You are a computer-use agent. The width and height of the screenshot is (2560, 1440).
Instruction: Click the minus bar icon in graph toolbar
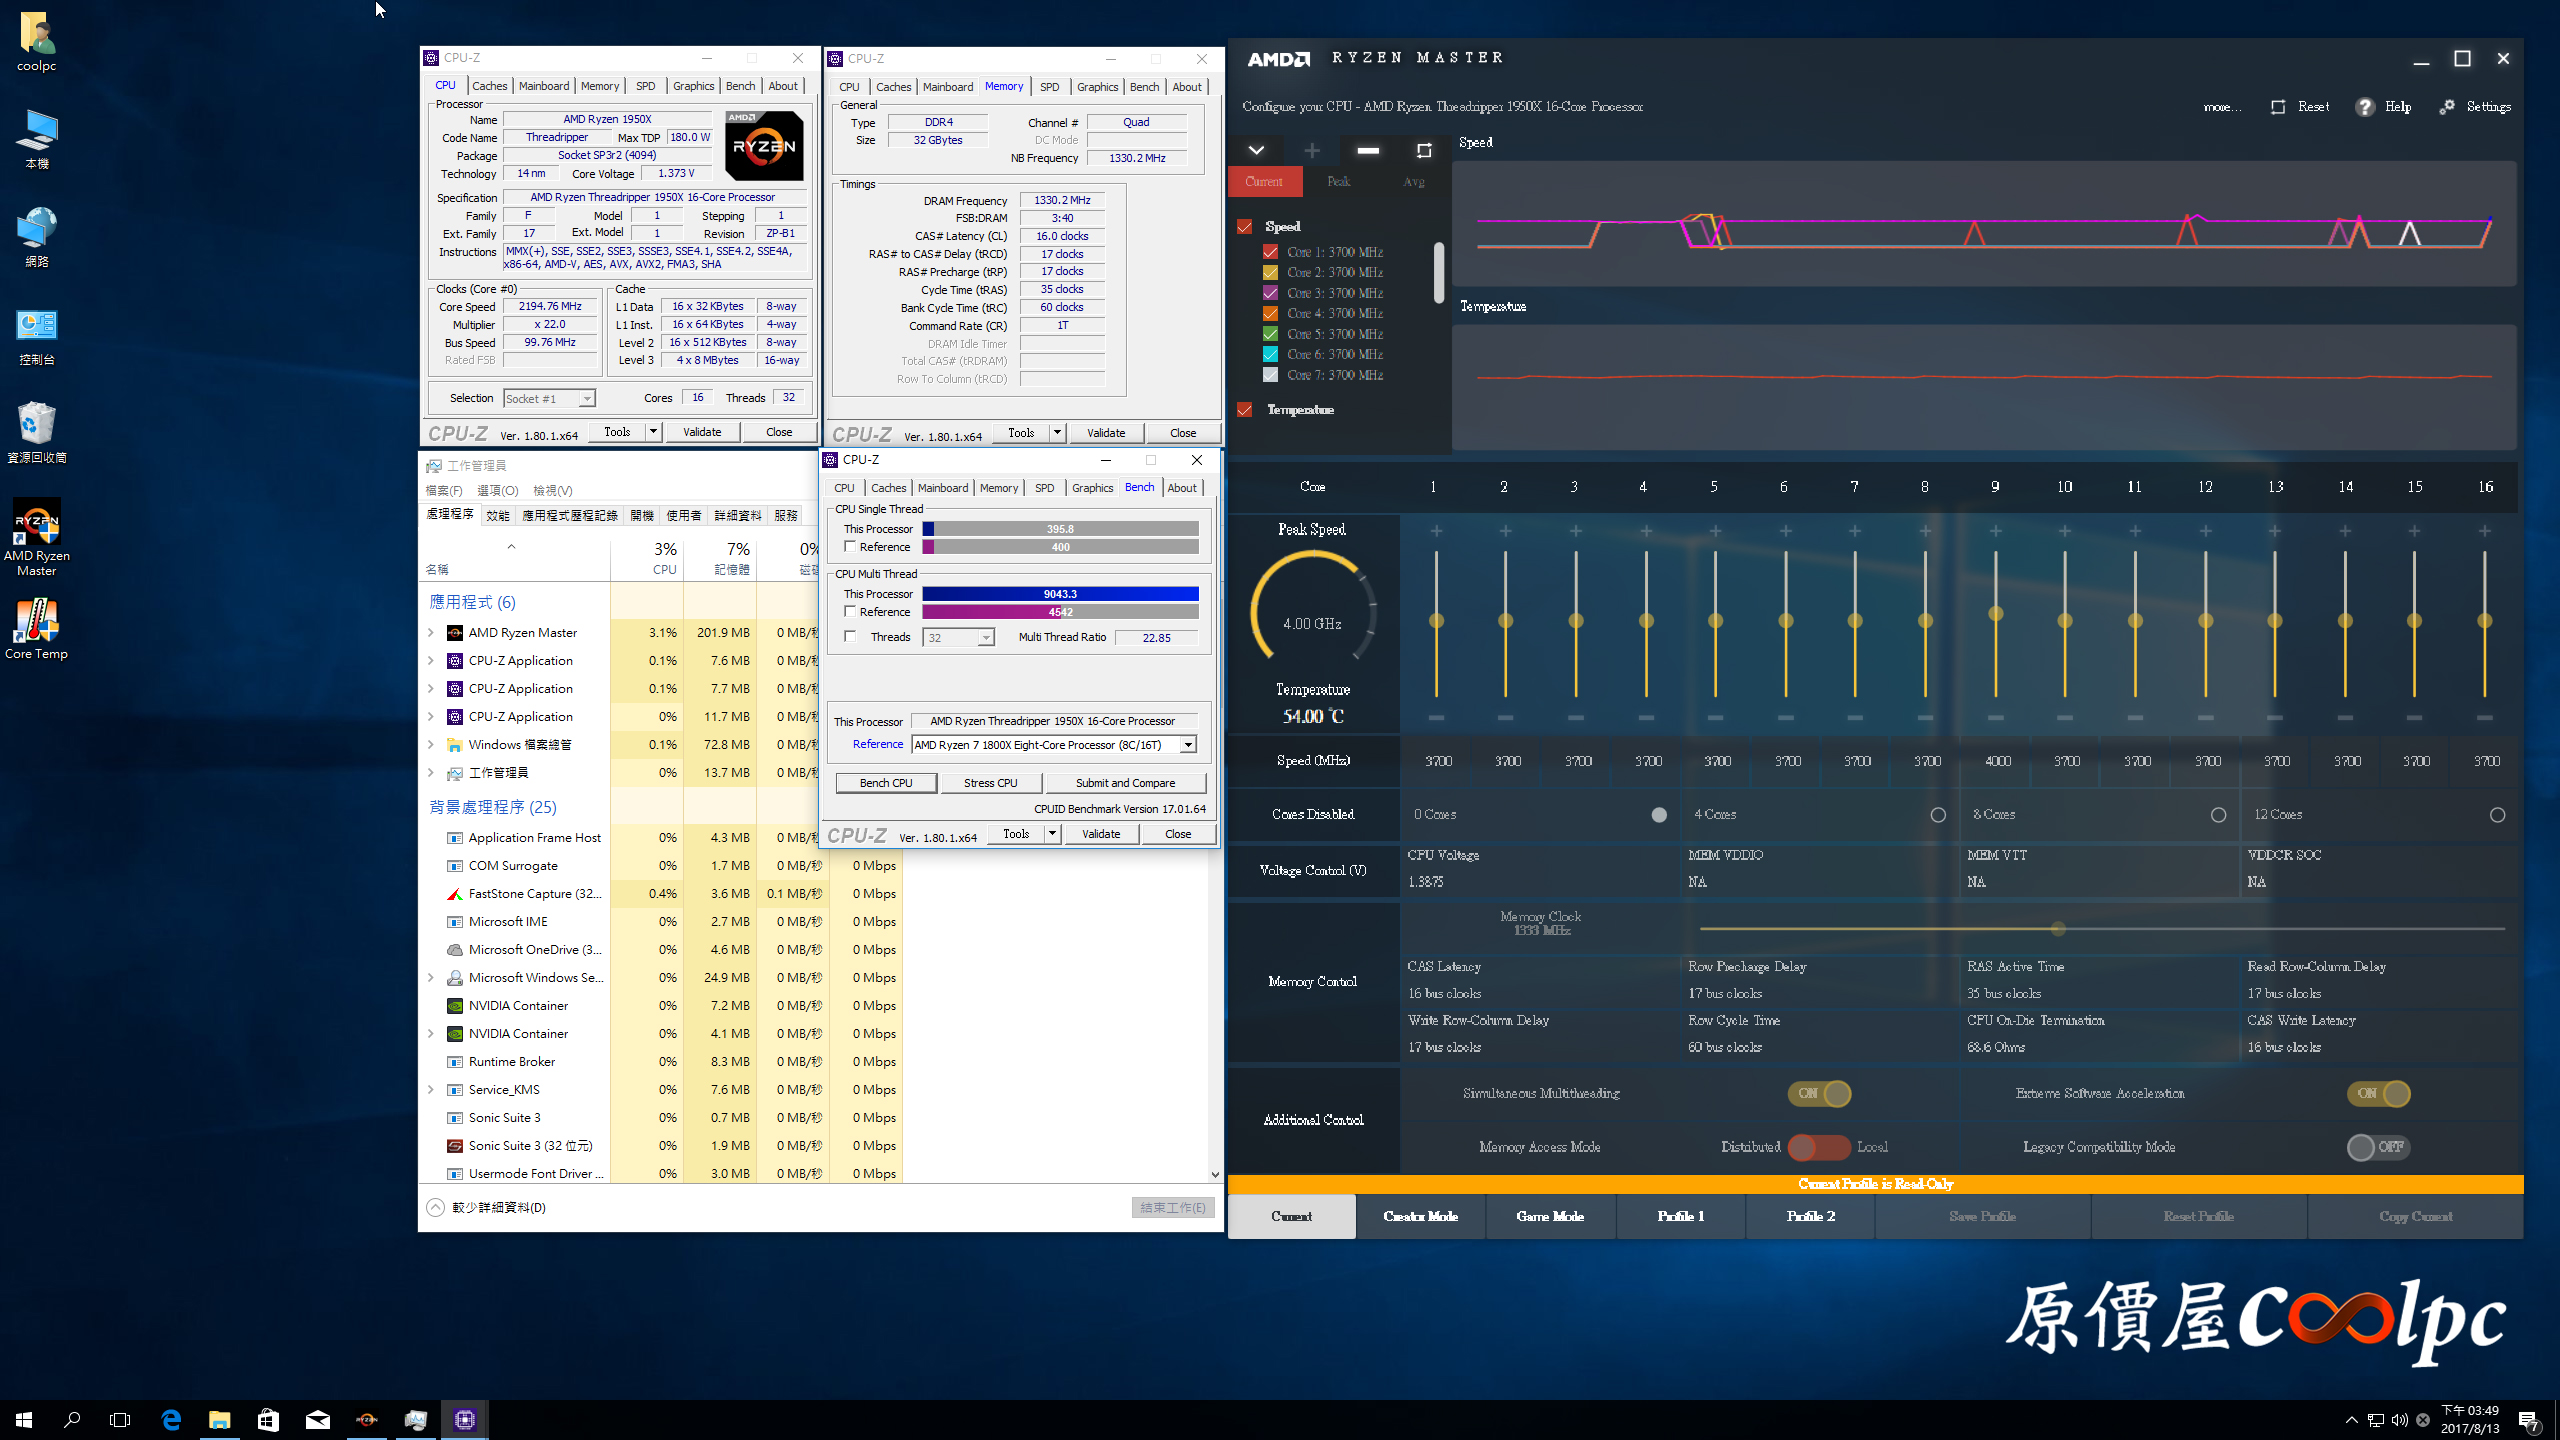pos(1368,150)
